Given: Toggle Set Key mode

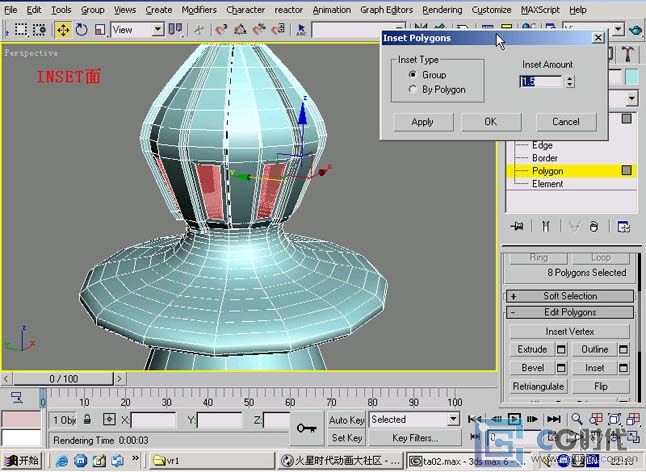Looking at the screenshot, I should (x=346, y=437).
